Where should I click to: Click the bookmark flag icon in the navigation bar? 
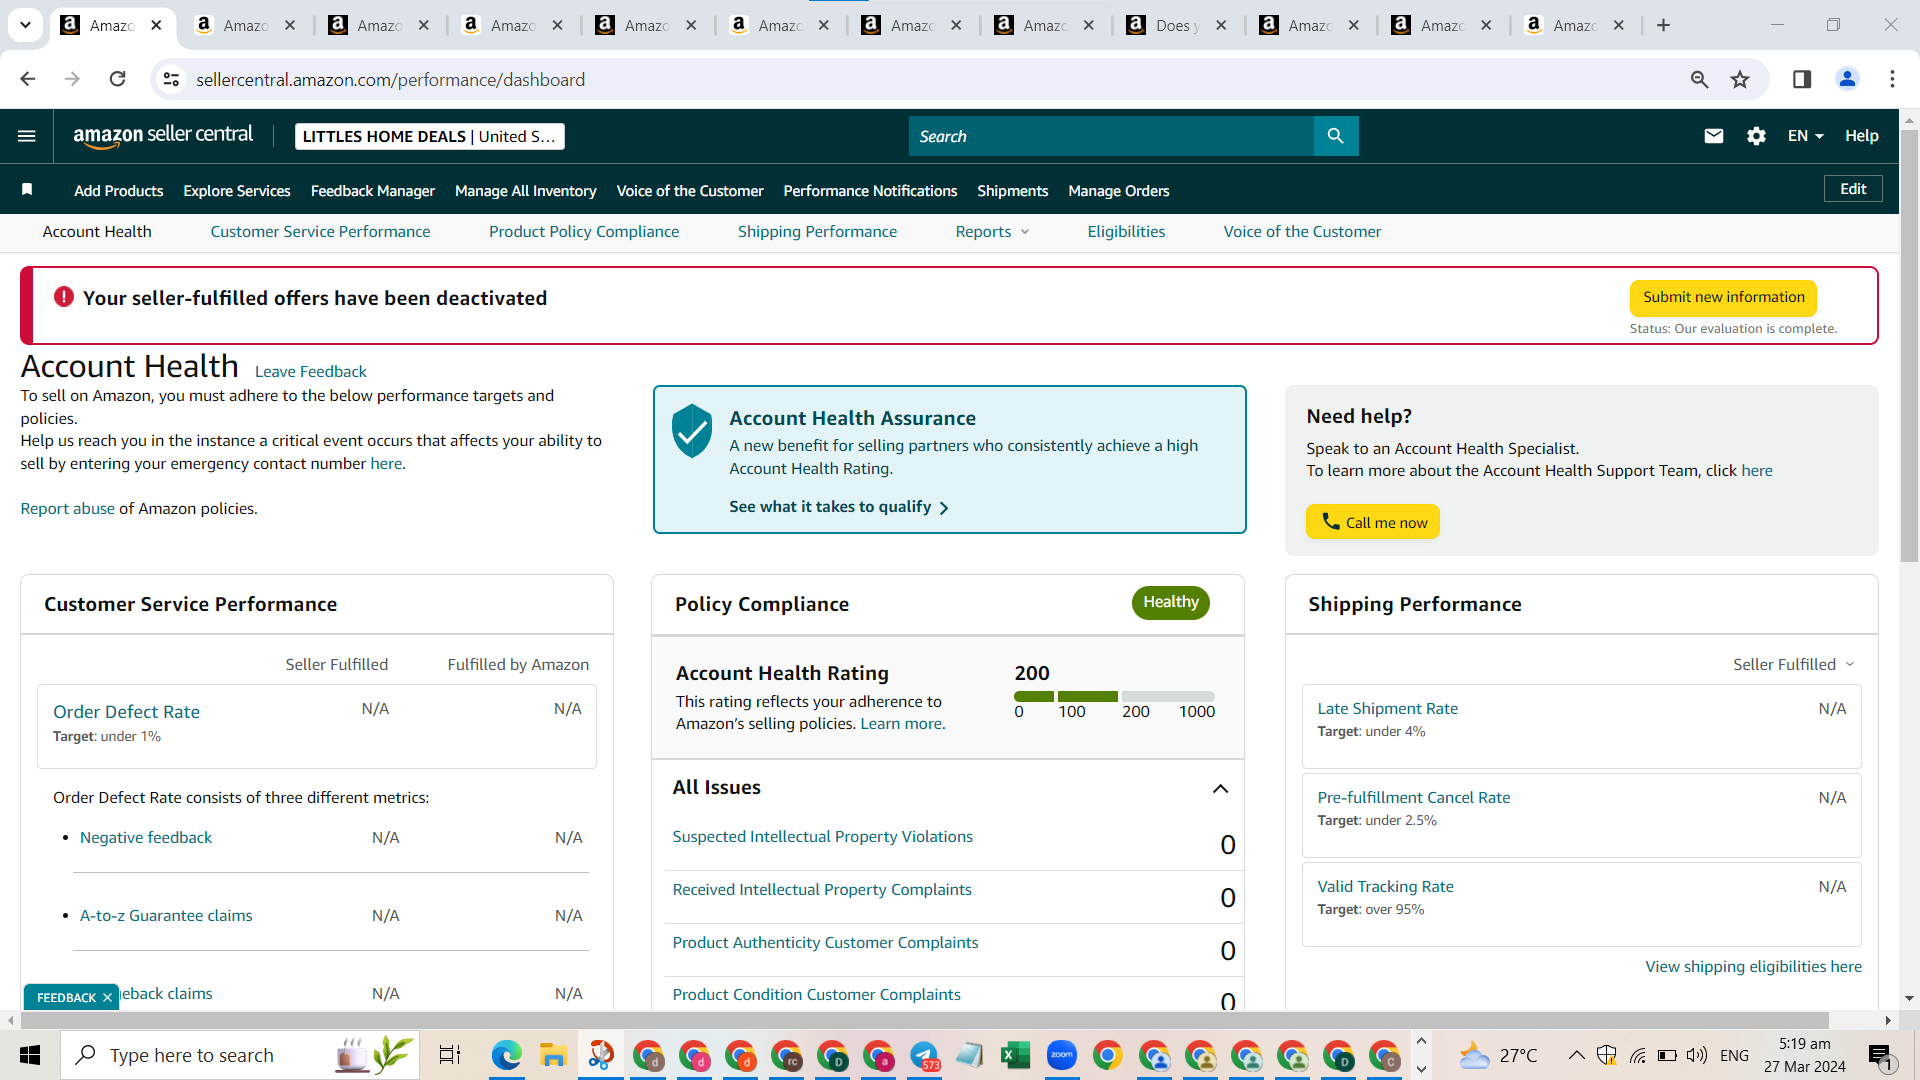coord(27,190)
